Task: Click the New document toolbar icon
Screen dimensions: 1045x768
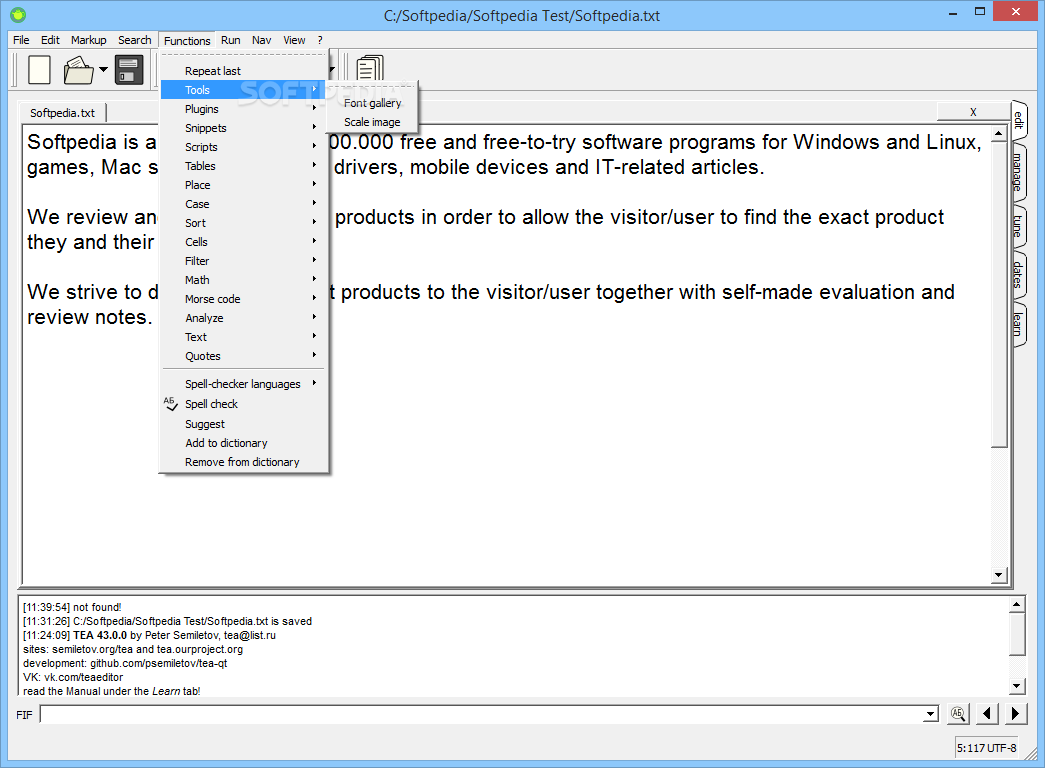Action: click(39, 70)
